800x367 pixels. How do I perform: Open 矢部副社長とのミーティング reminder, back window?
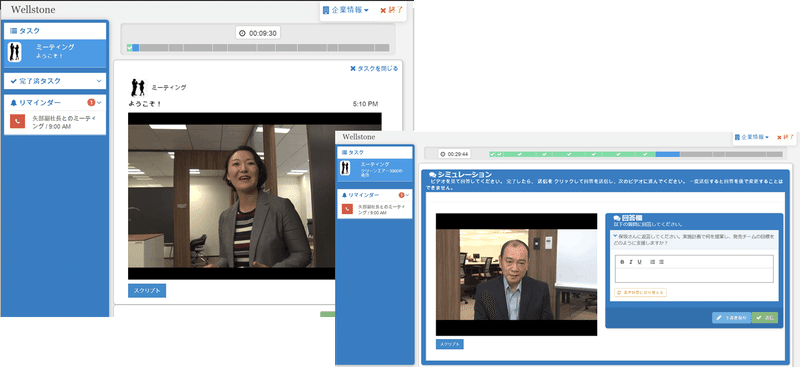pos(55,122)
